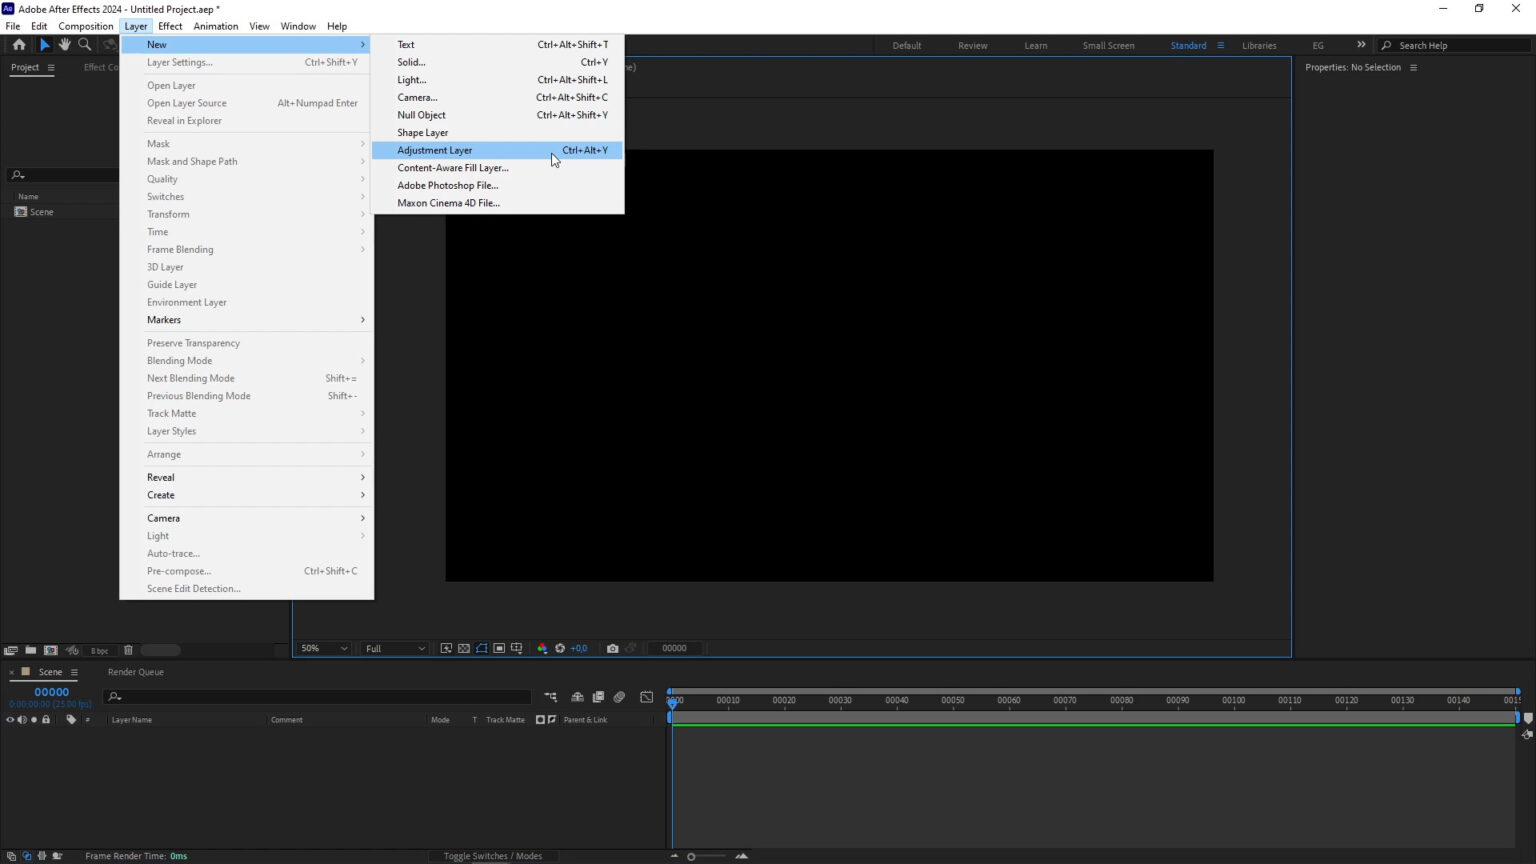This screenshot has width=1536, height=864.
Task: Open the Adobe Color channel display swatch
Action: tap(543, 648)
